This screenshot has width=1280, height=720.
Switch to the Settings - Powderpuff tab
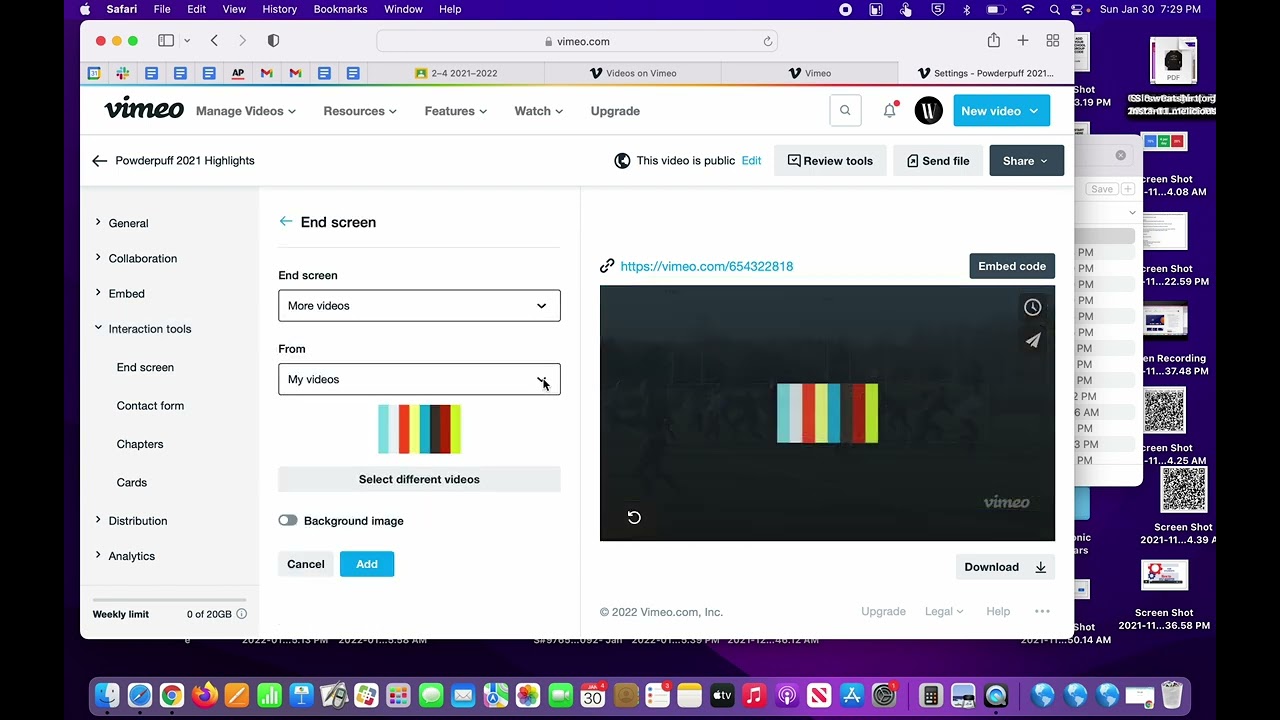985,73
